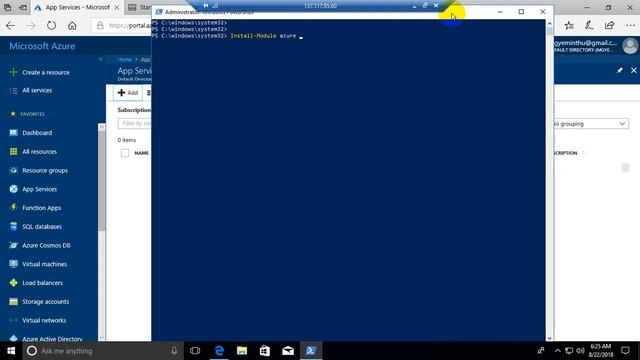Screen dimensions: 640x360
Task: Tick the select-all checkbox beside NAME
Action: tap(125, 153)
